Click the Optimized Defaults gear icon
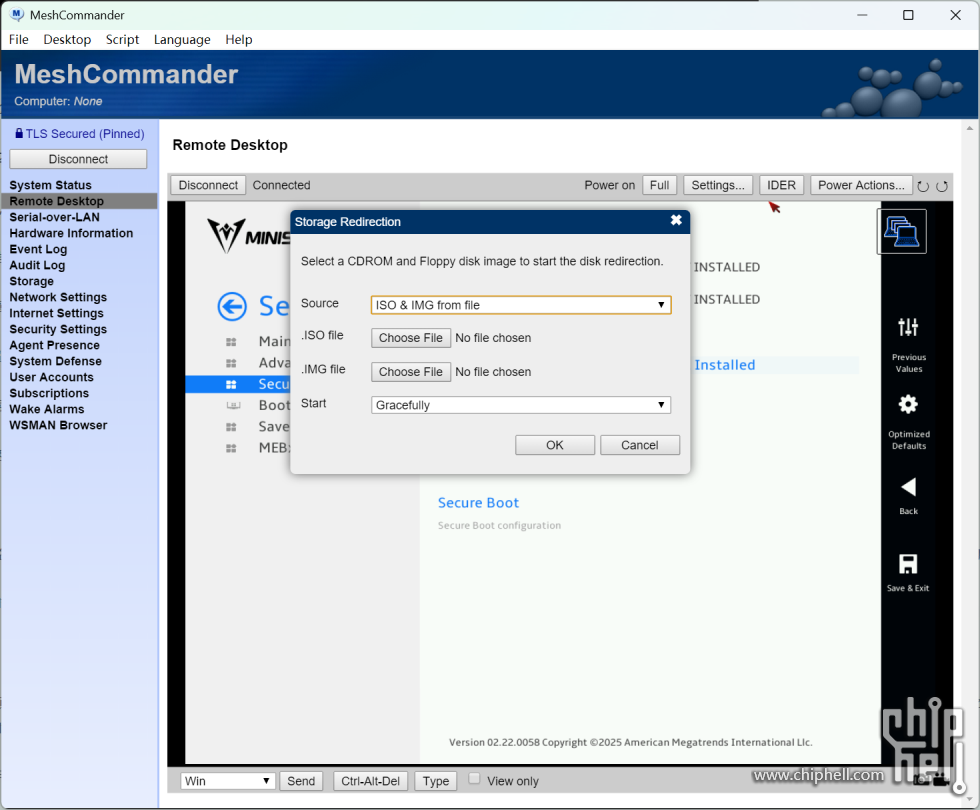980x810 pixels. click(908, 404)
